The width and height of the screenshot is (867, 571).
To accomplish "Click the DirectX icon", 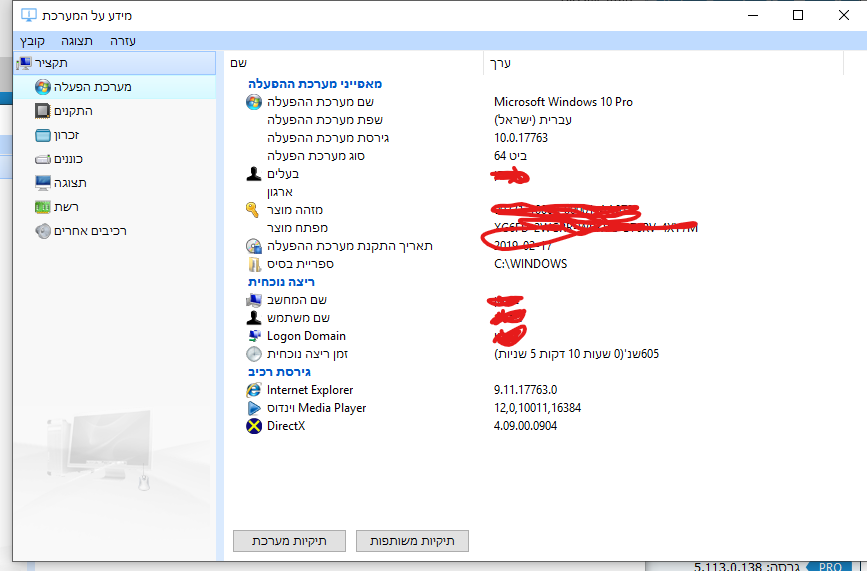I will point(254,426).
